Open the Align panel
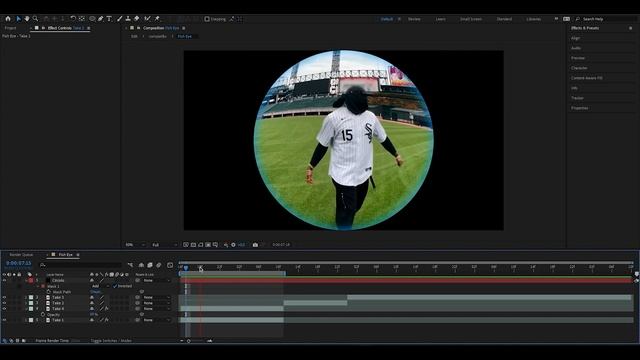This screenshot has width=640, height=360. pyautogui.click(x=576, y=38)
